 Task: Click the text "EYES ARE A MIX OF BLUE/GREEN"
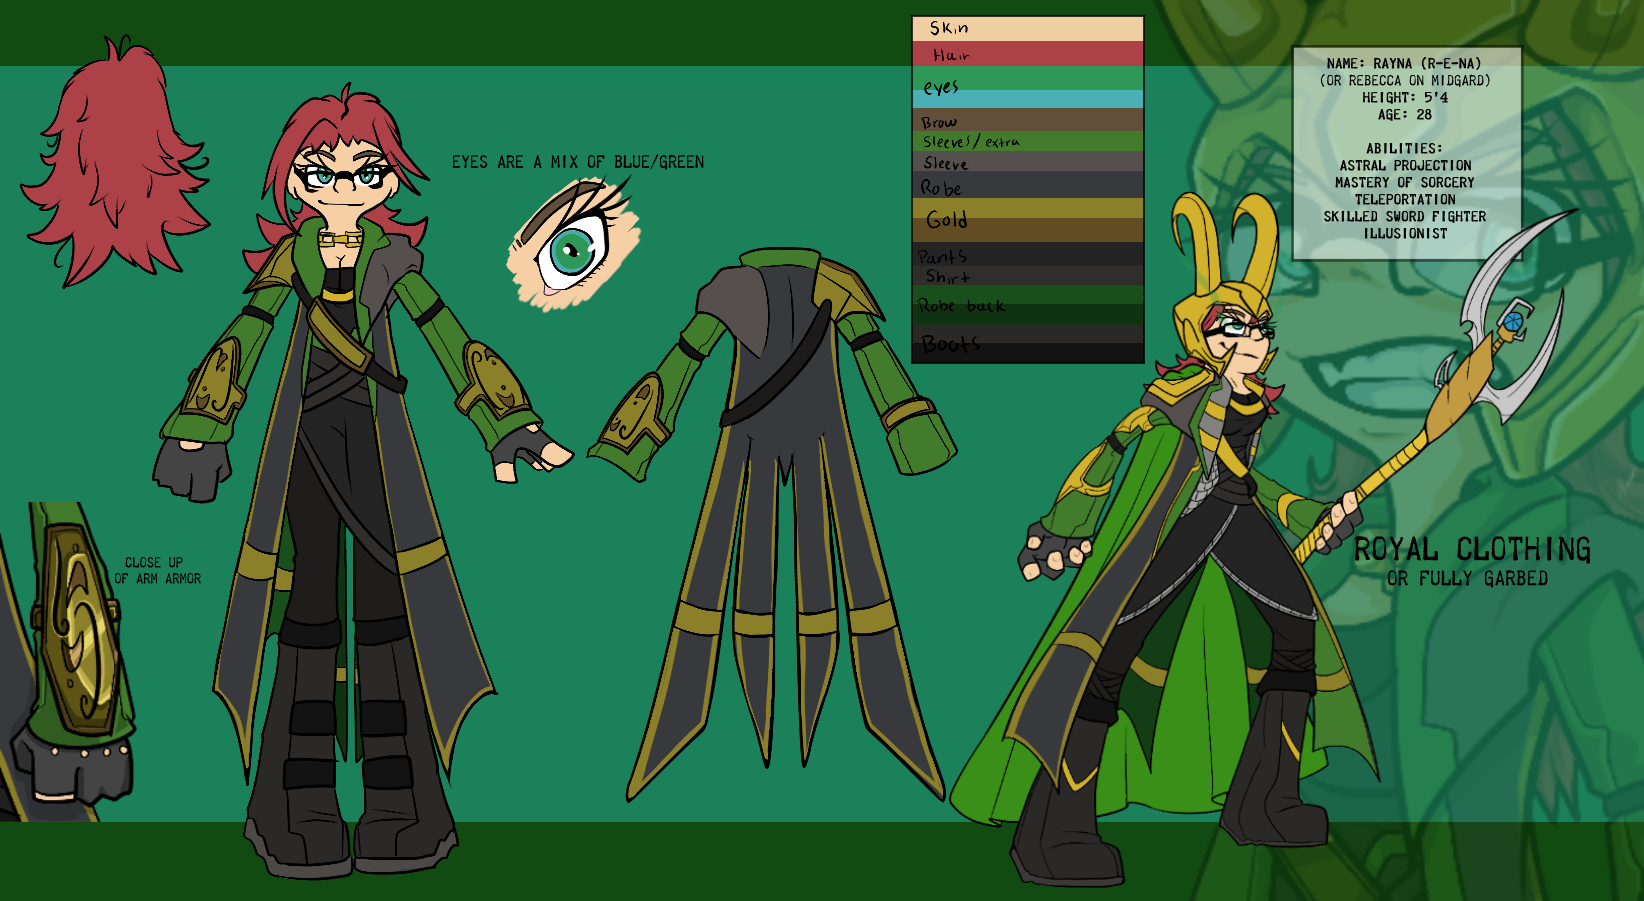tap(578, 162)
